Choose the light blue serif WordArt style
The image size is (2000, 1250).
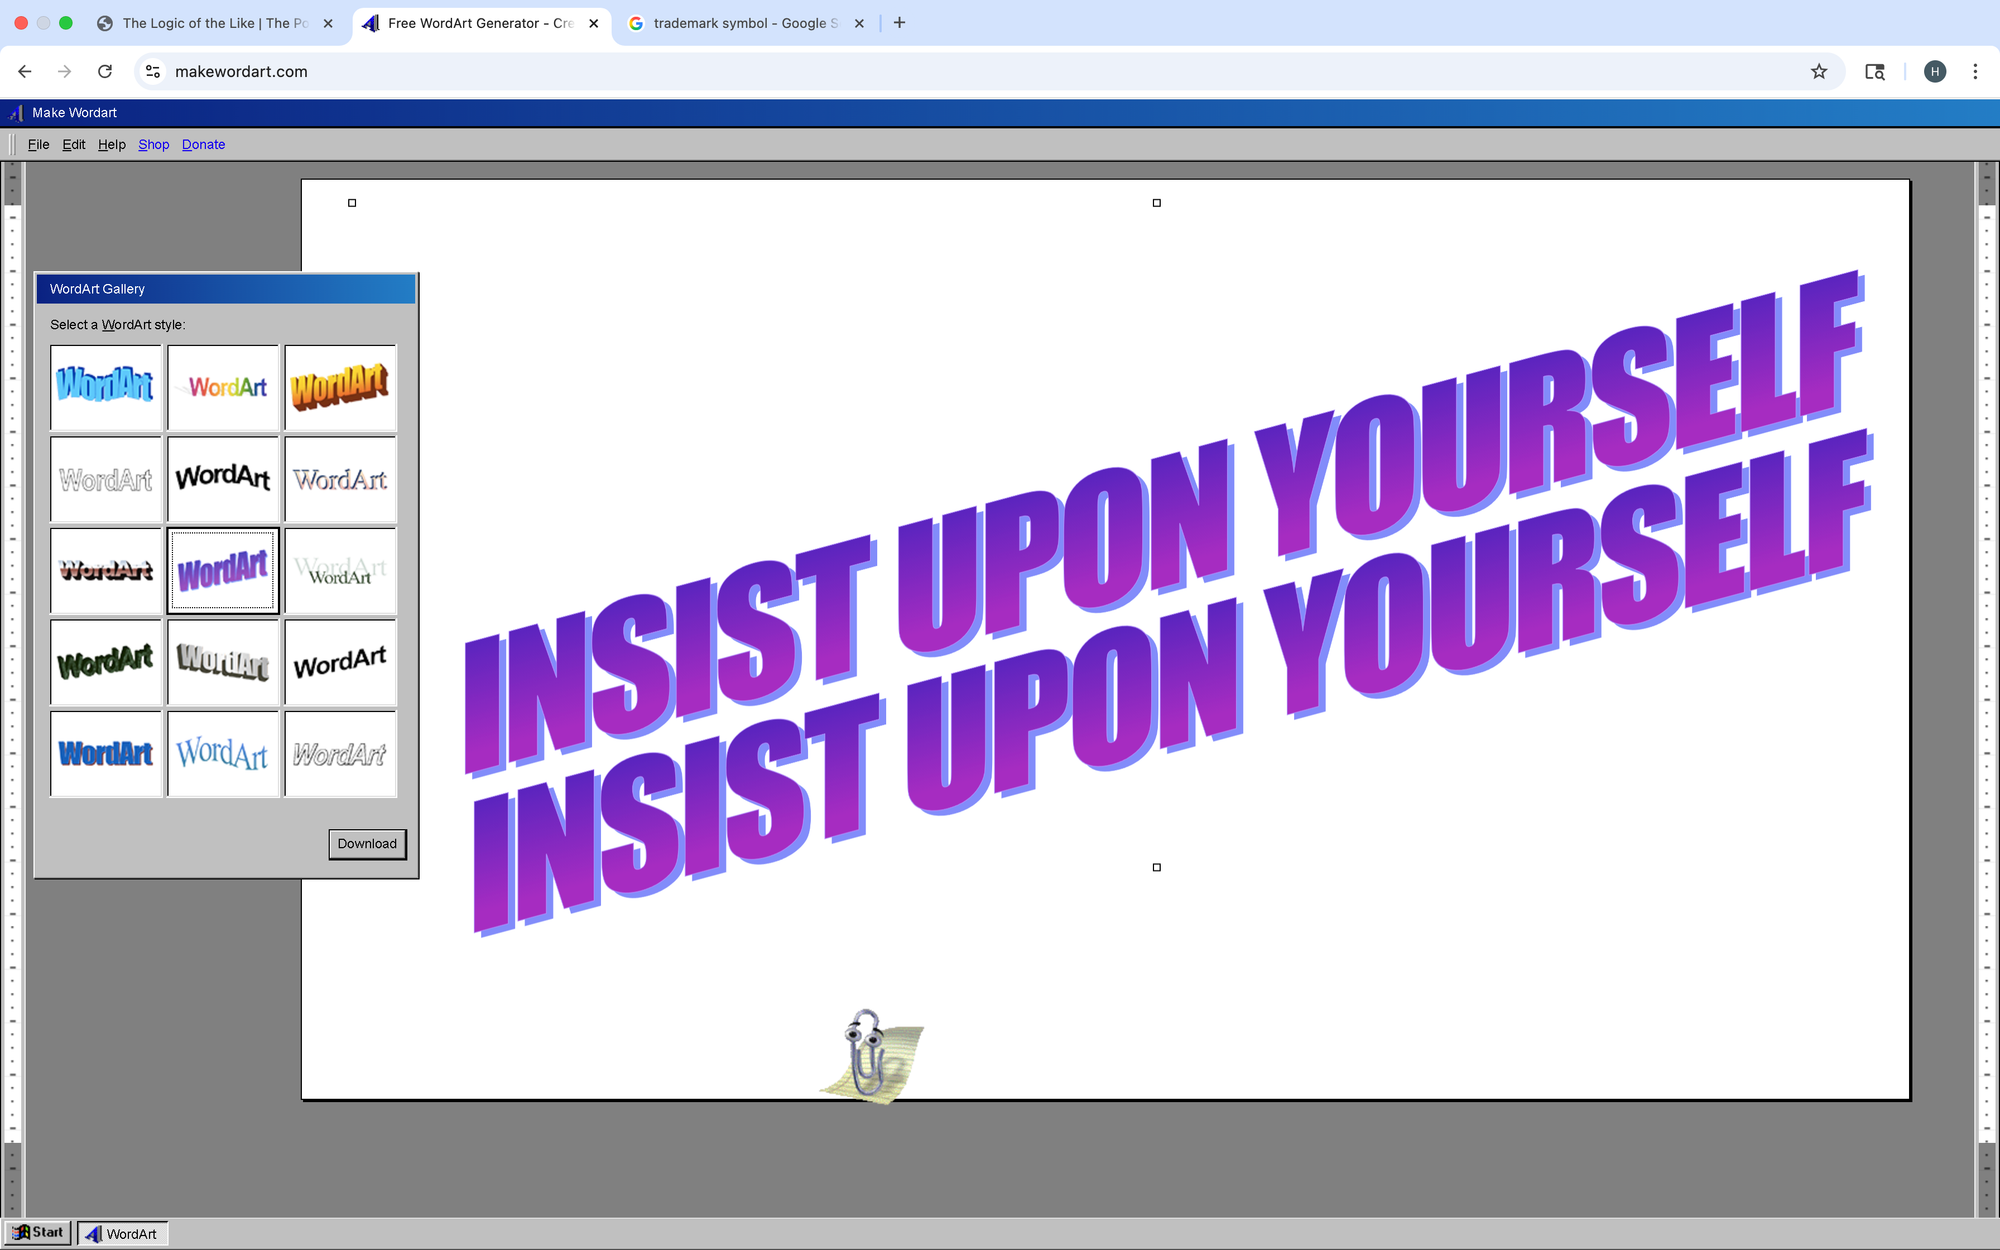223,754
